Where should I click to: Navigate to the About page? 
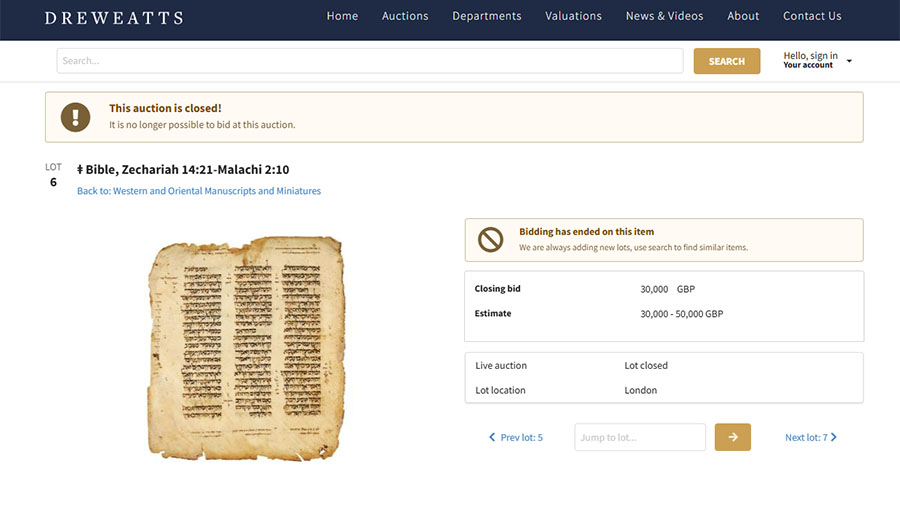click(743, 16)
